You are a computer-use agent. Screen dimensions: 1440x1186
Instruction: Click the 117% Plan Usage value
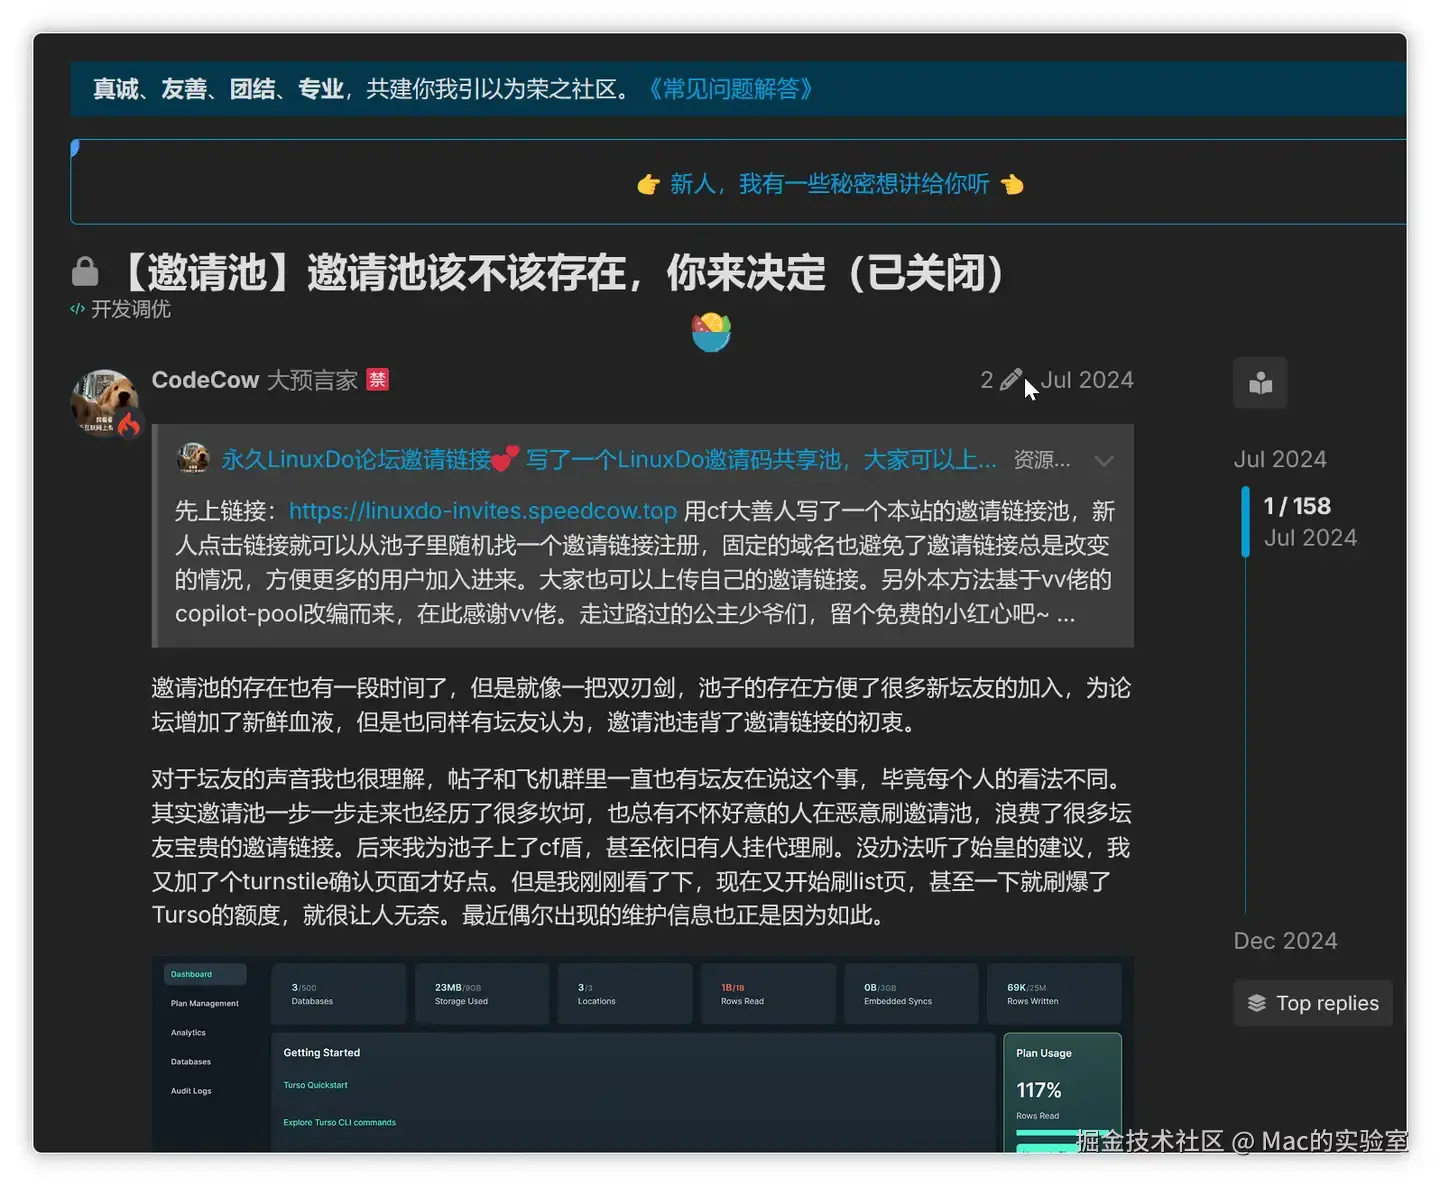(x=1039, y=1090)
